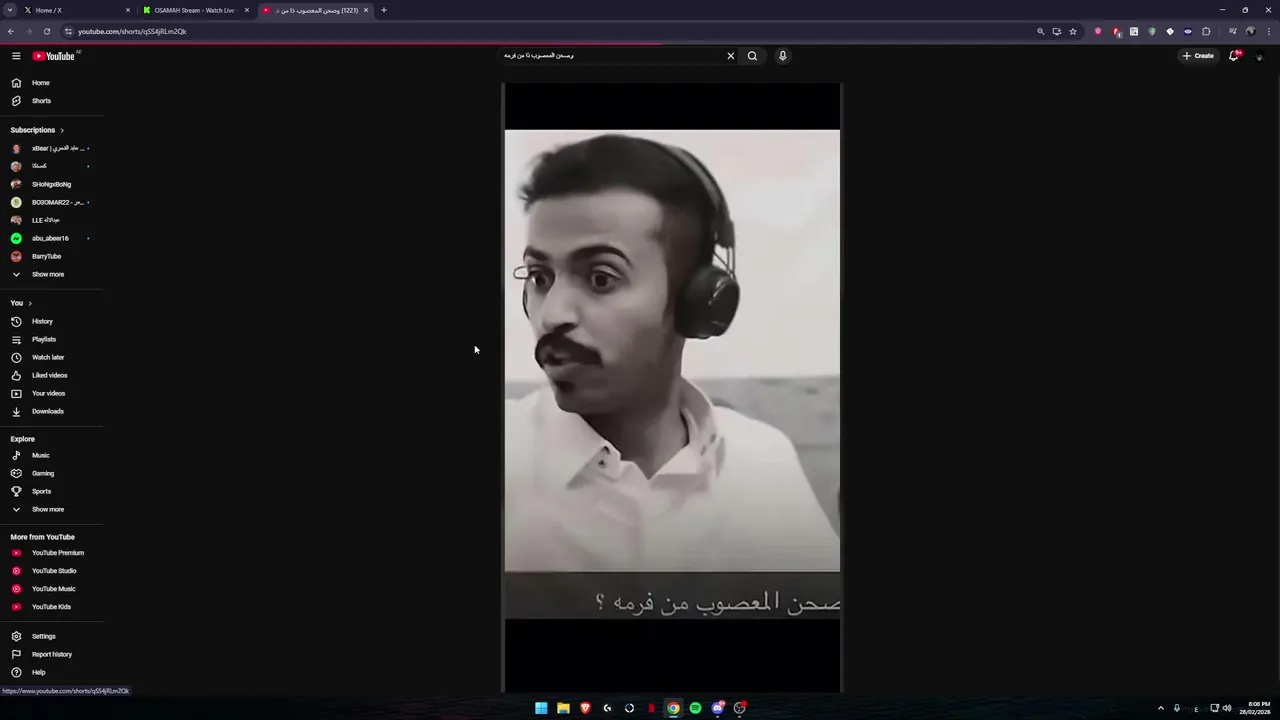Open Watch later list
Viewport: 1280px width, 720px height.
click(52, 357)
